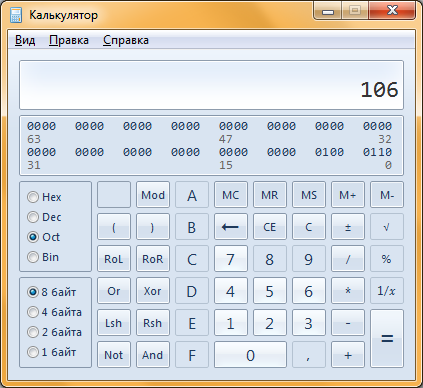Choose the 1 байт word size

coord(51,352)
